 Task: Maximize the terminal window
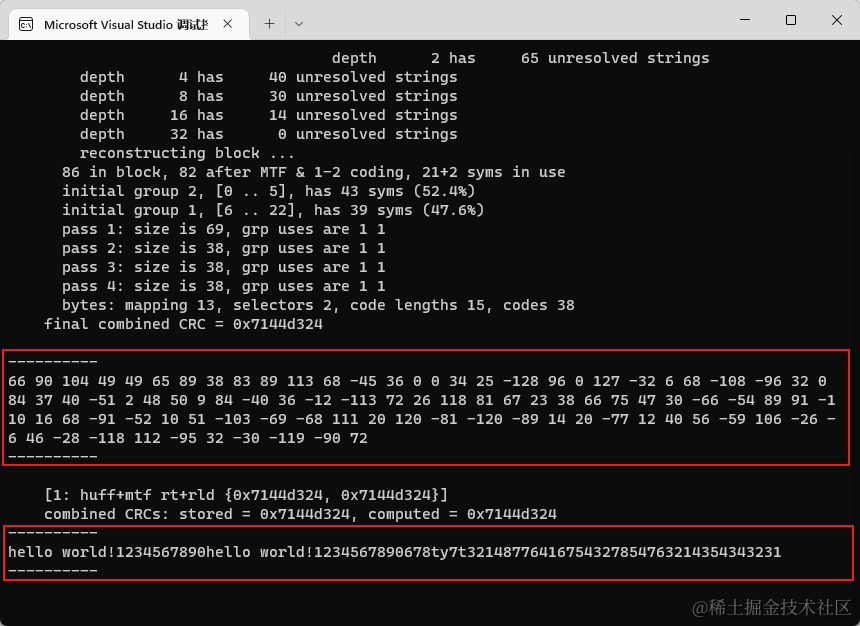coord(791,20)
